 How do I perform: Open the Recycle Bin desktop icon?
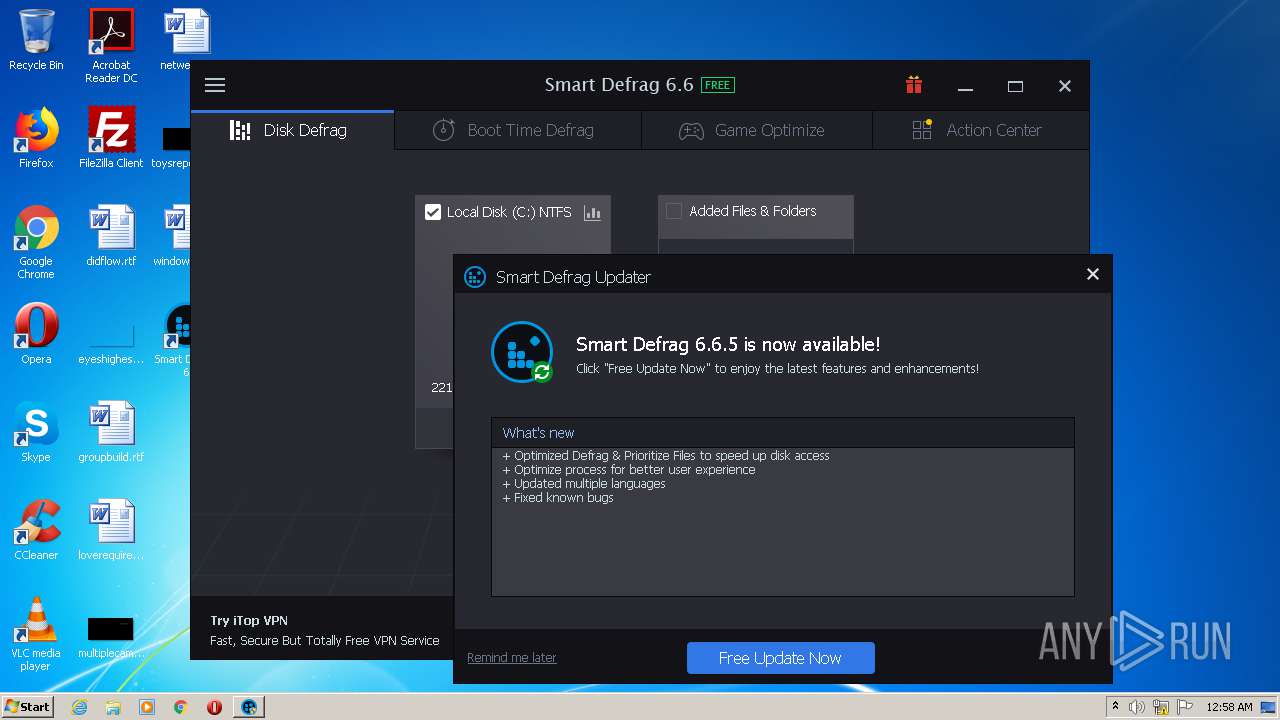tap(36, 40)
